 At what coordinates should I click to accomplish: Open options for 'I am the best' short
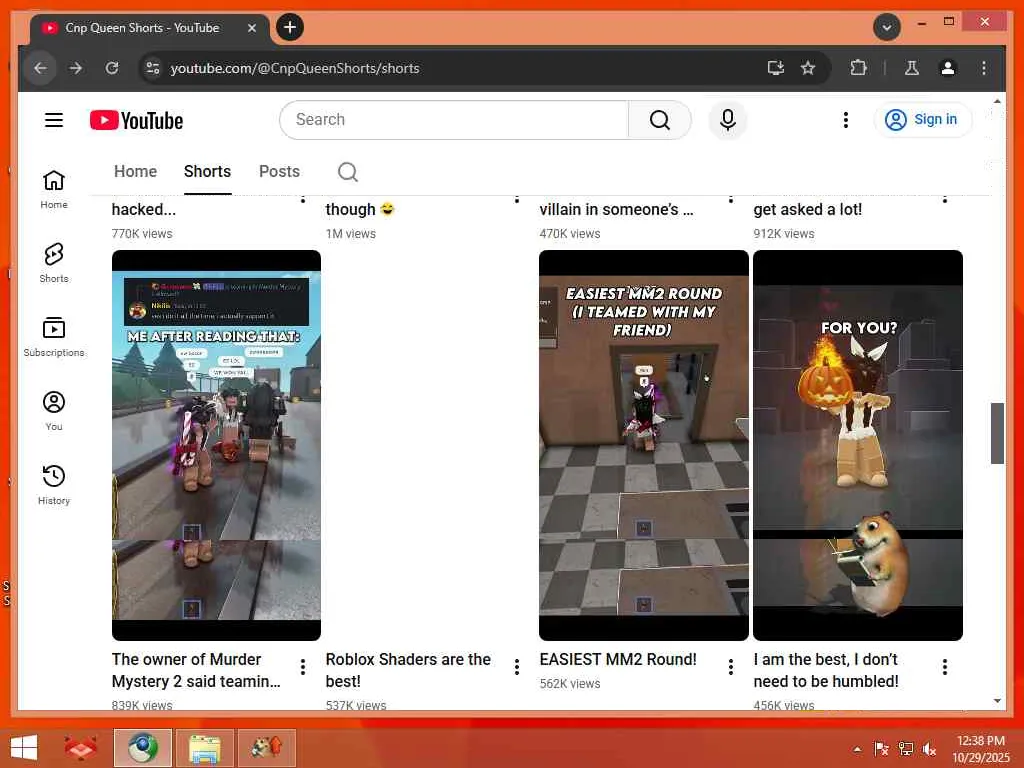944,667
